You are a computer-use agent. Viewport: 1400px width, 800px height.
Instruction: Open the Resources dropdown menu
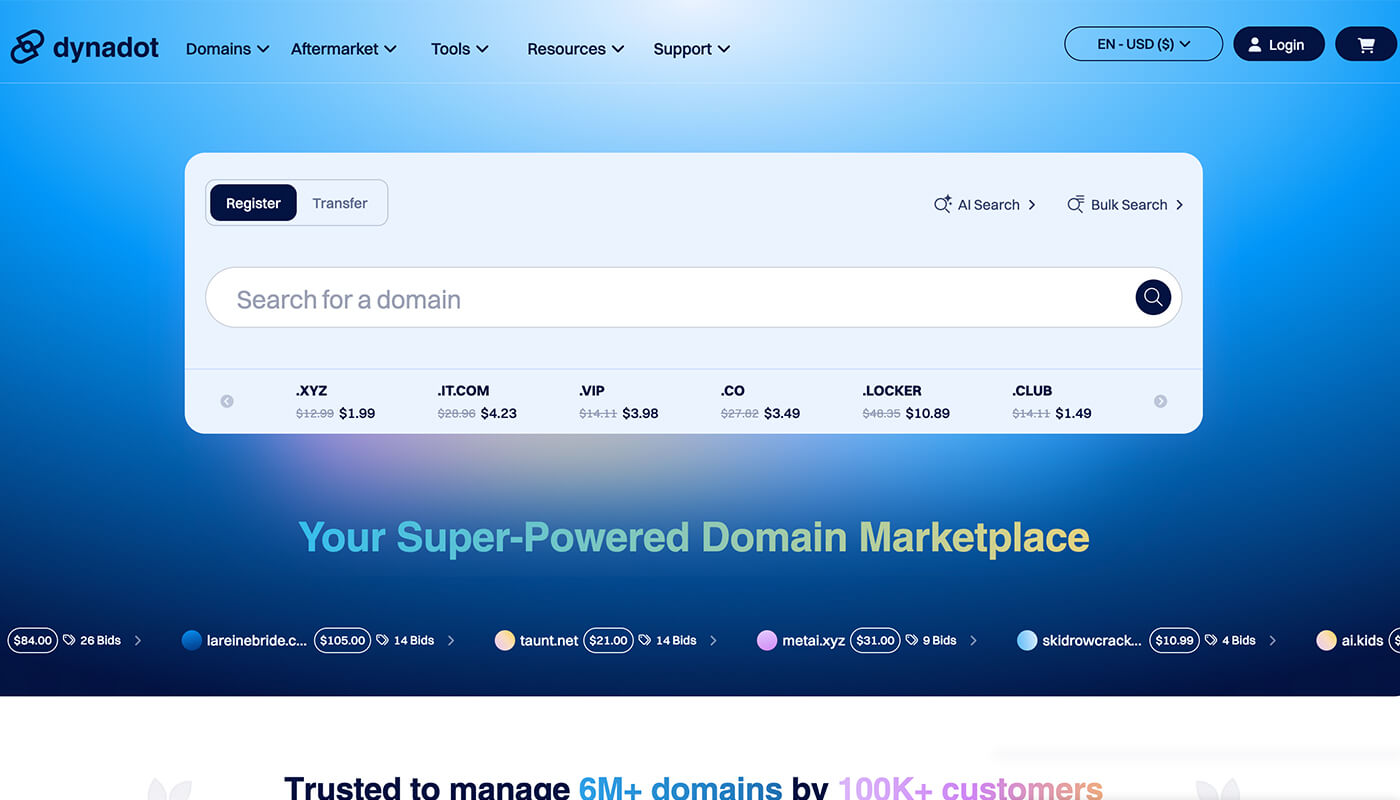pos(575,48)
